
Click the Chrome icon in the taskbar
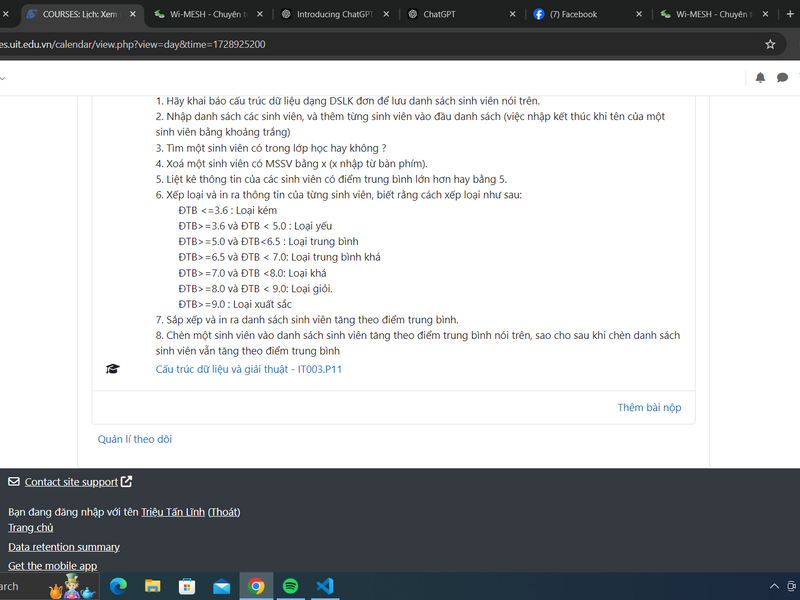[256, 586]
